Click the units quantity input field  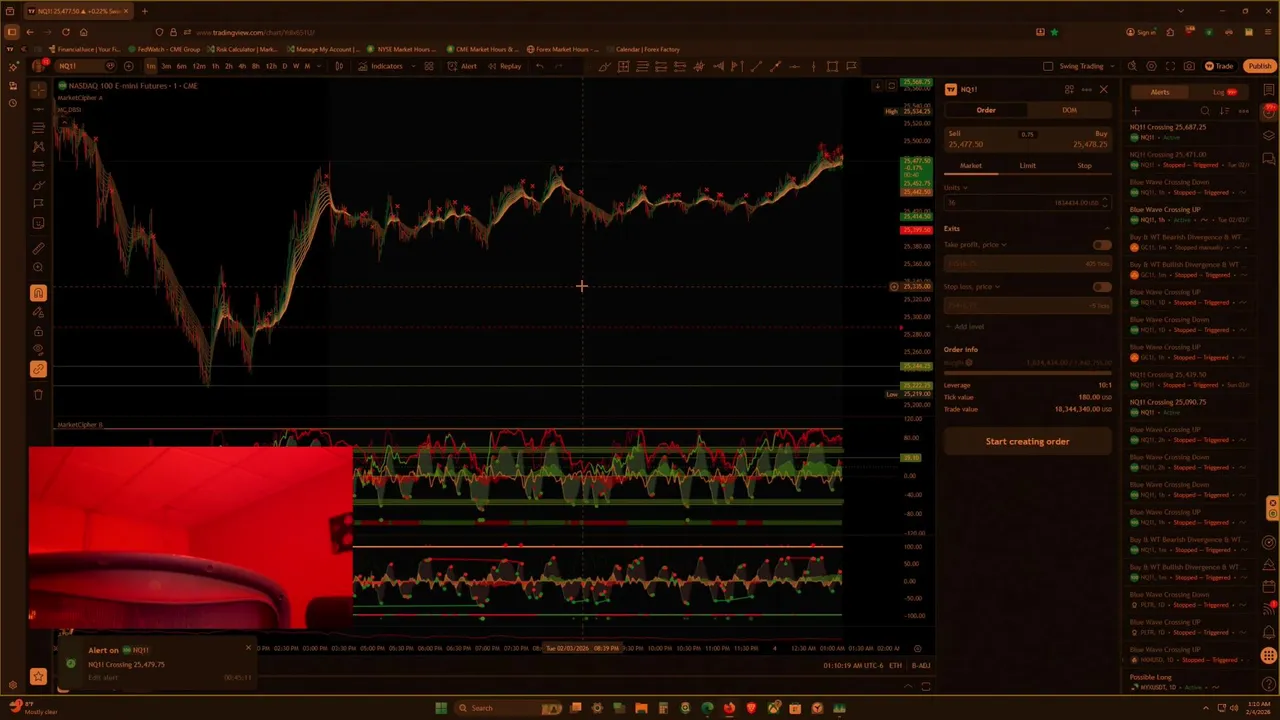(1027, 203)
